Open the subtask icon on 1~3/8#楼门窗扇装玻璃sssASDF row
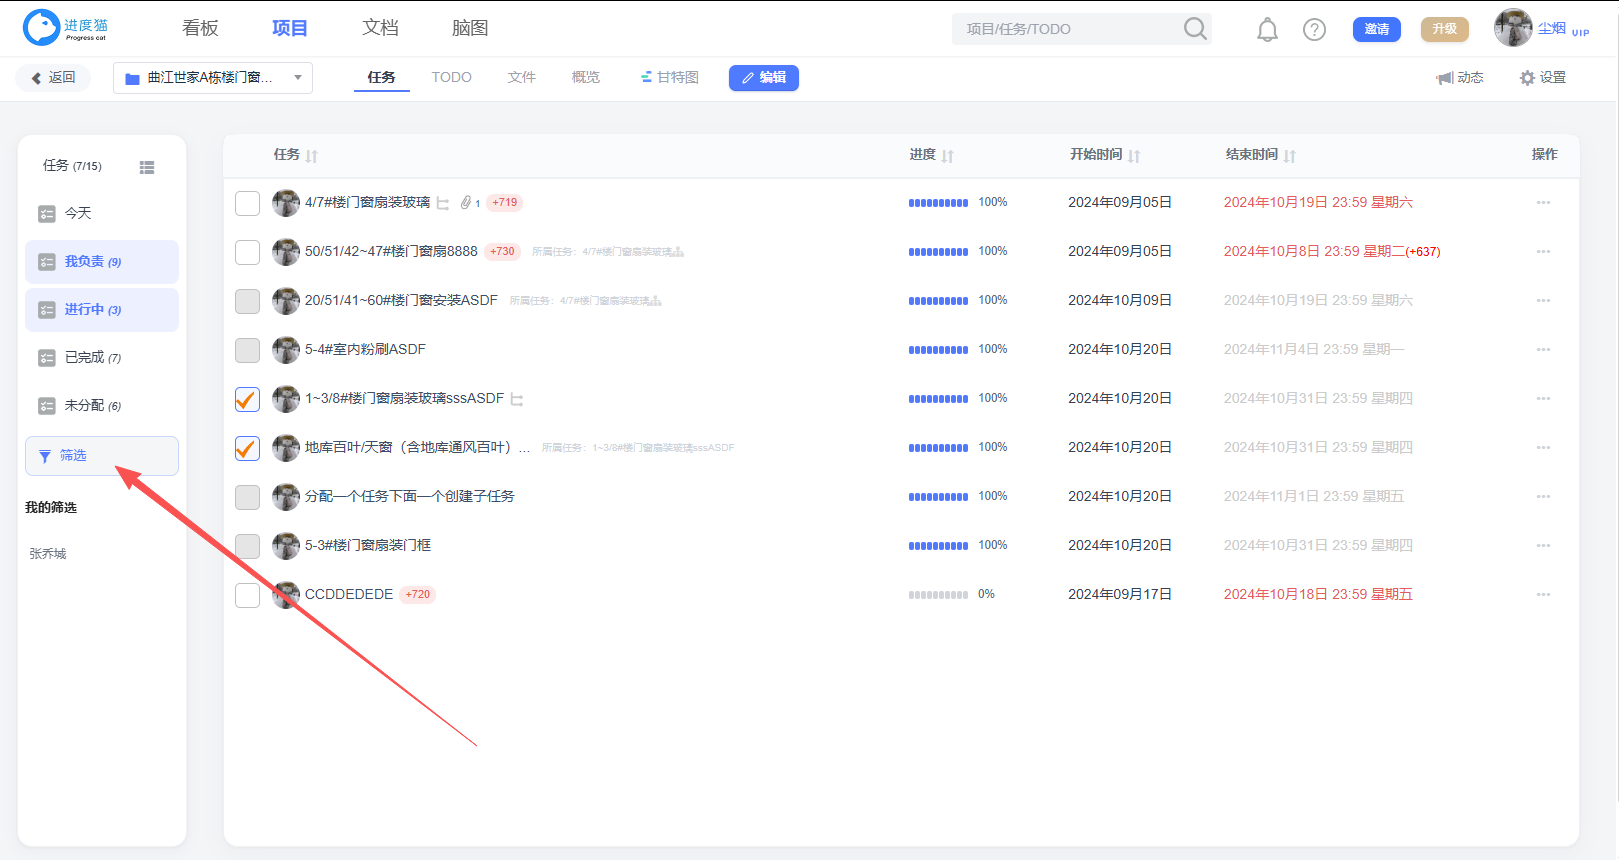This screenshot has width=1619, height=860. tap(517, 399)
